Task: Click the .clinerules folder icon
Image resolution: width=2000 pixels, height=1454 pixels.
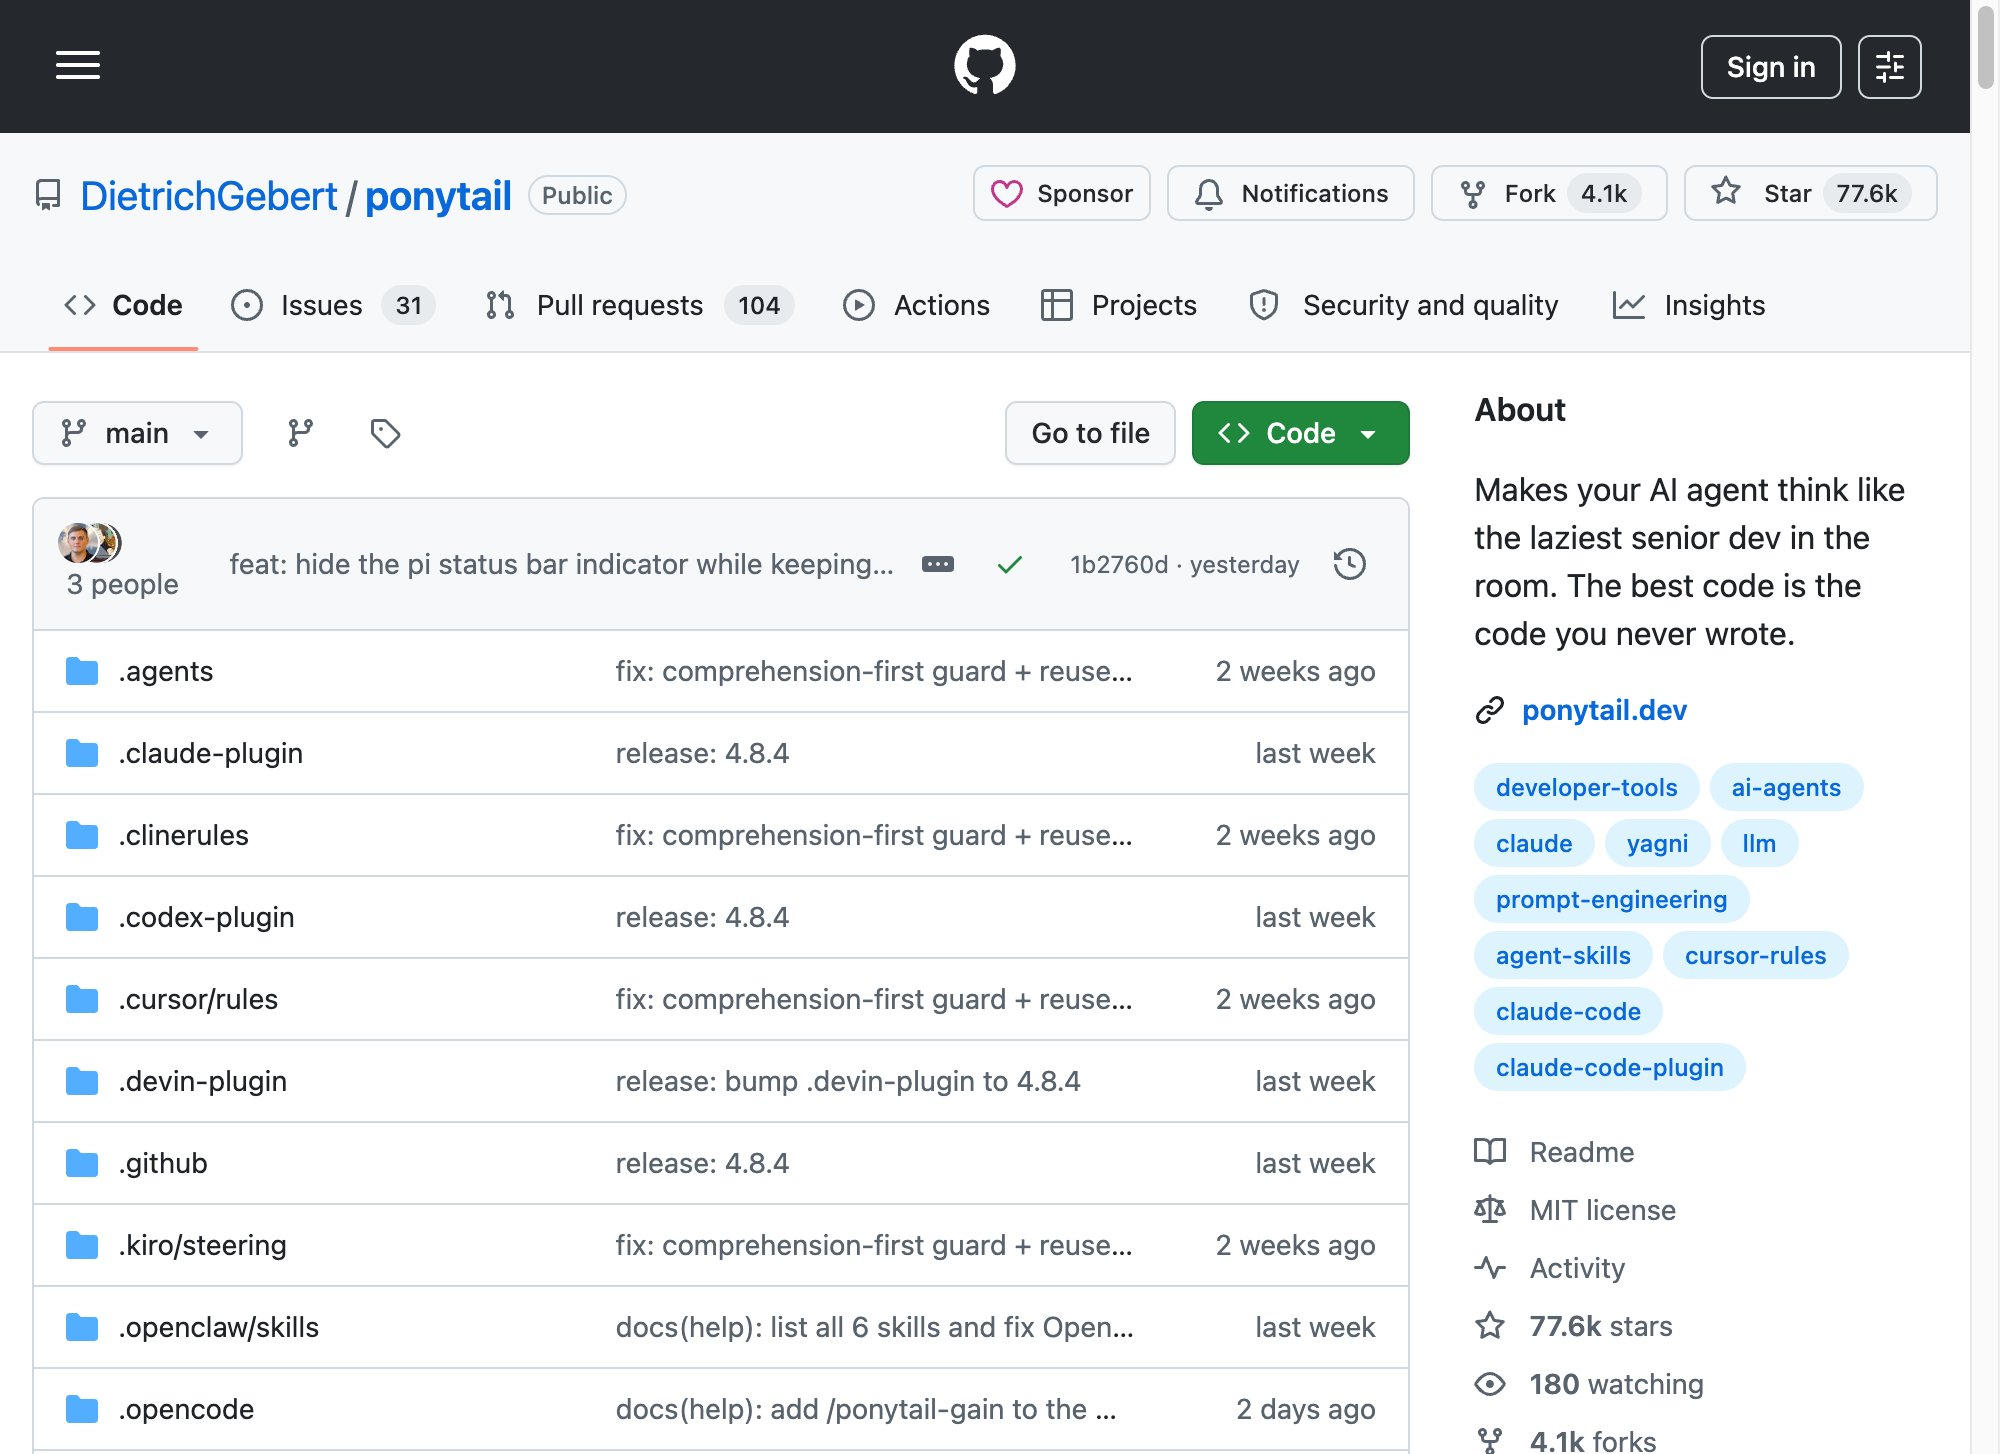Action: [x=82, y=835]
